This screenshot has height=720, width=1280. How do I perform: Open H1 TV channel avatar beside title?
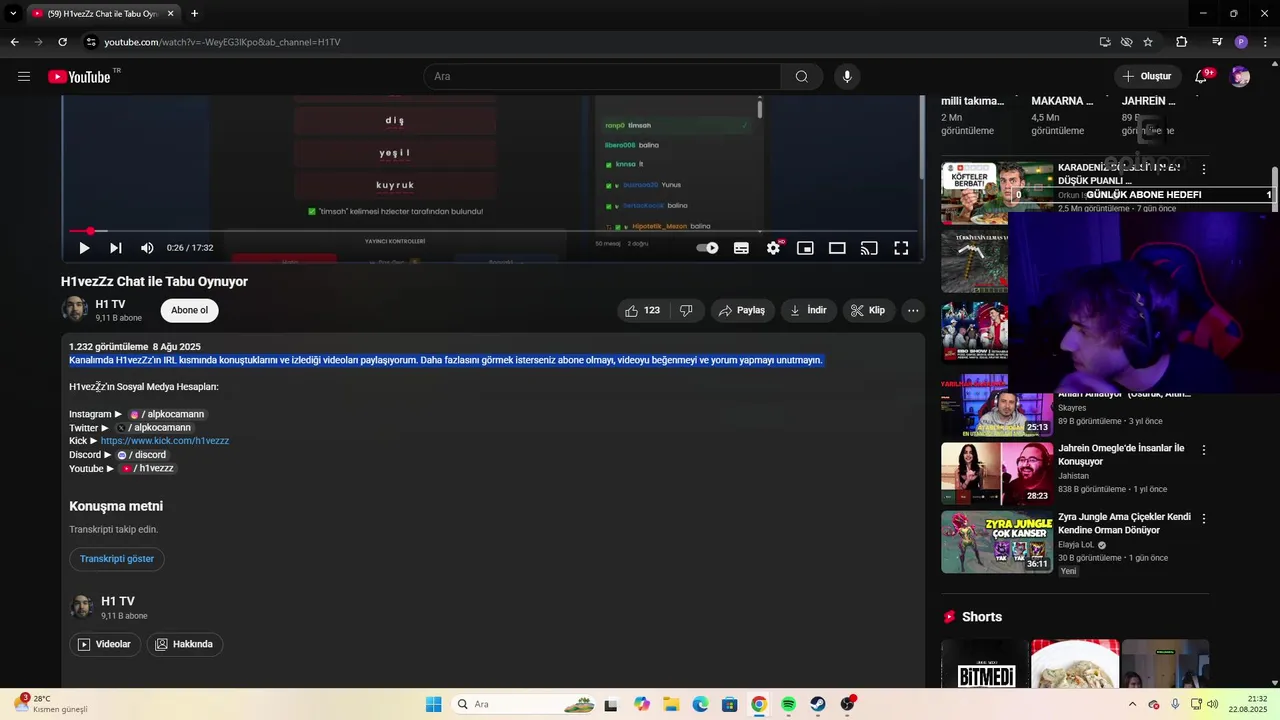75,309
